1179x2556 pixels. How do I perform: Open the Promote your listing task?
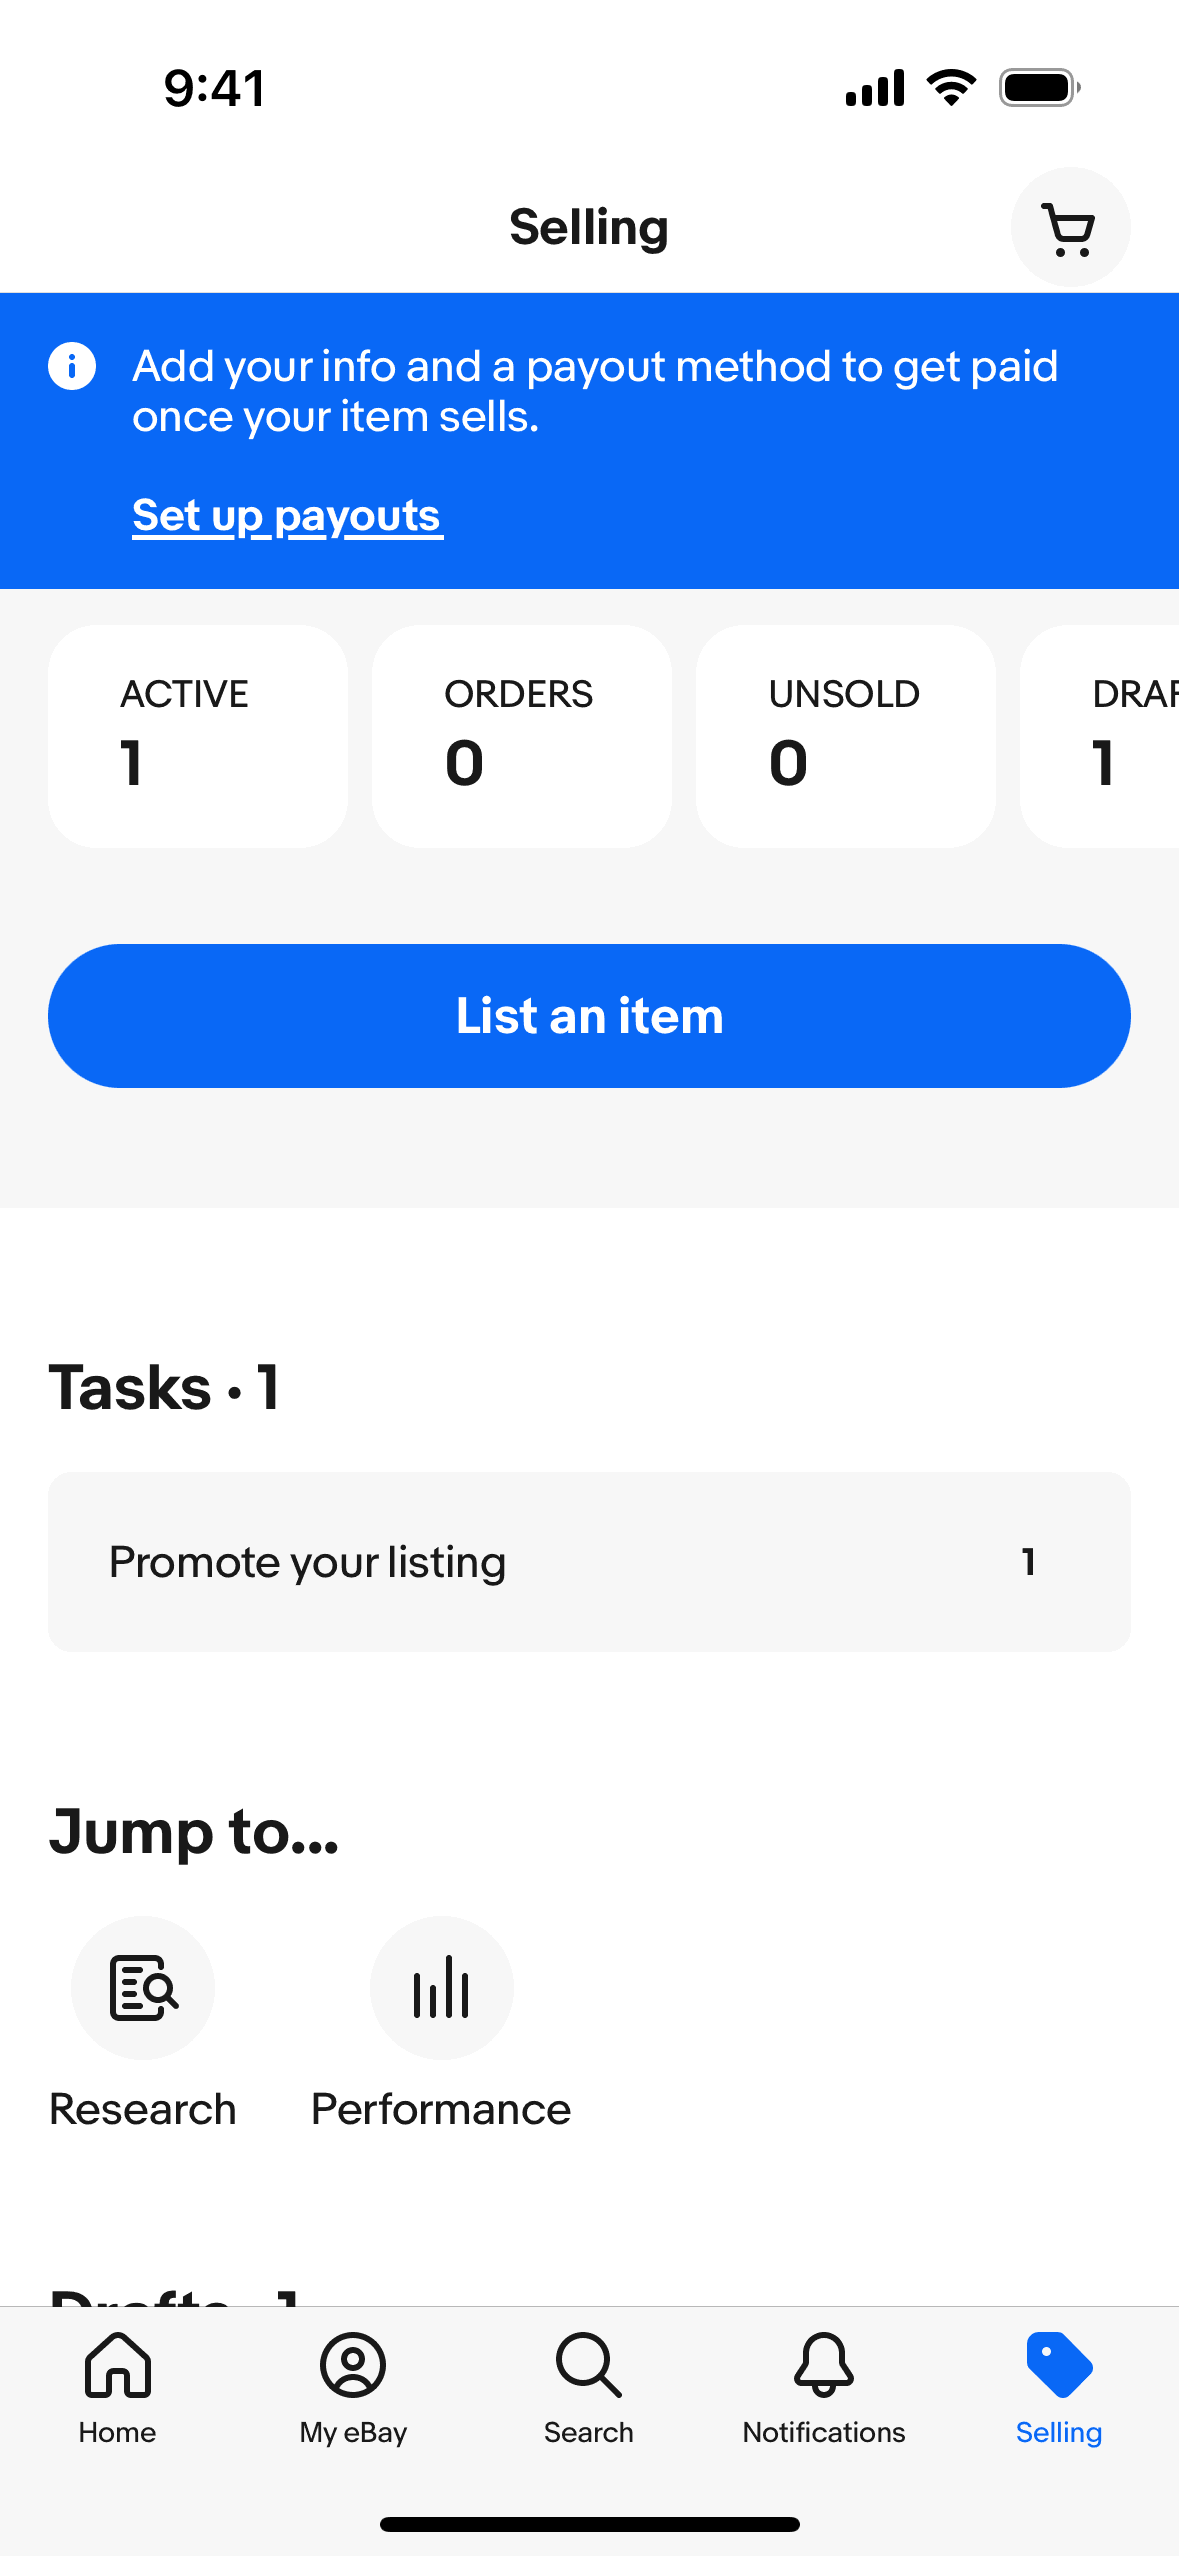pos(589,1561)
